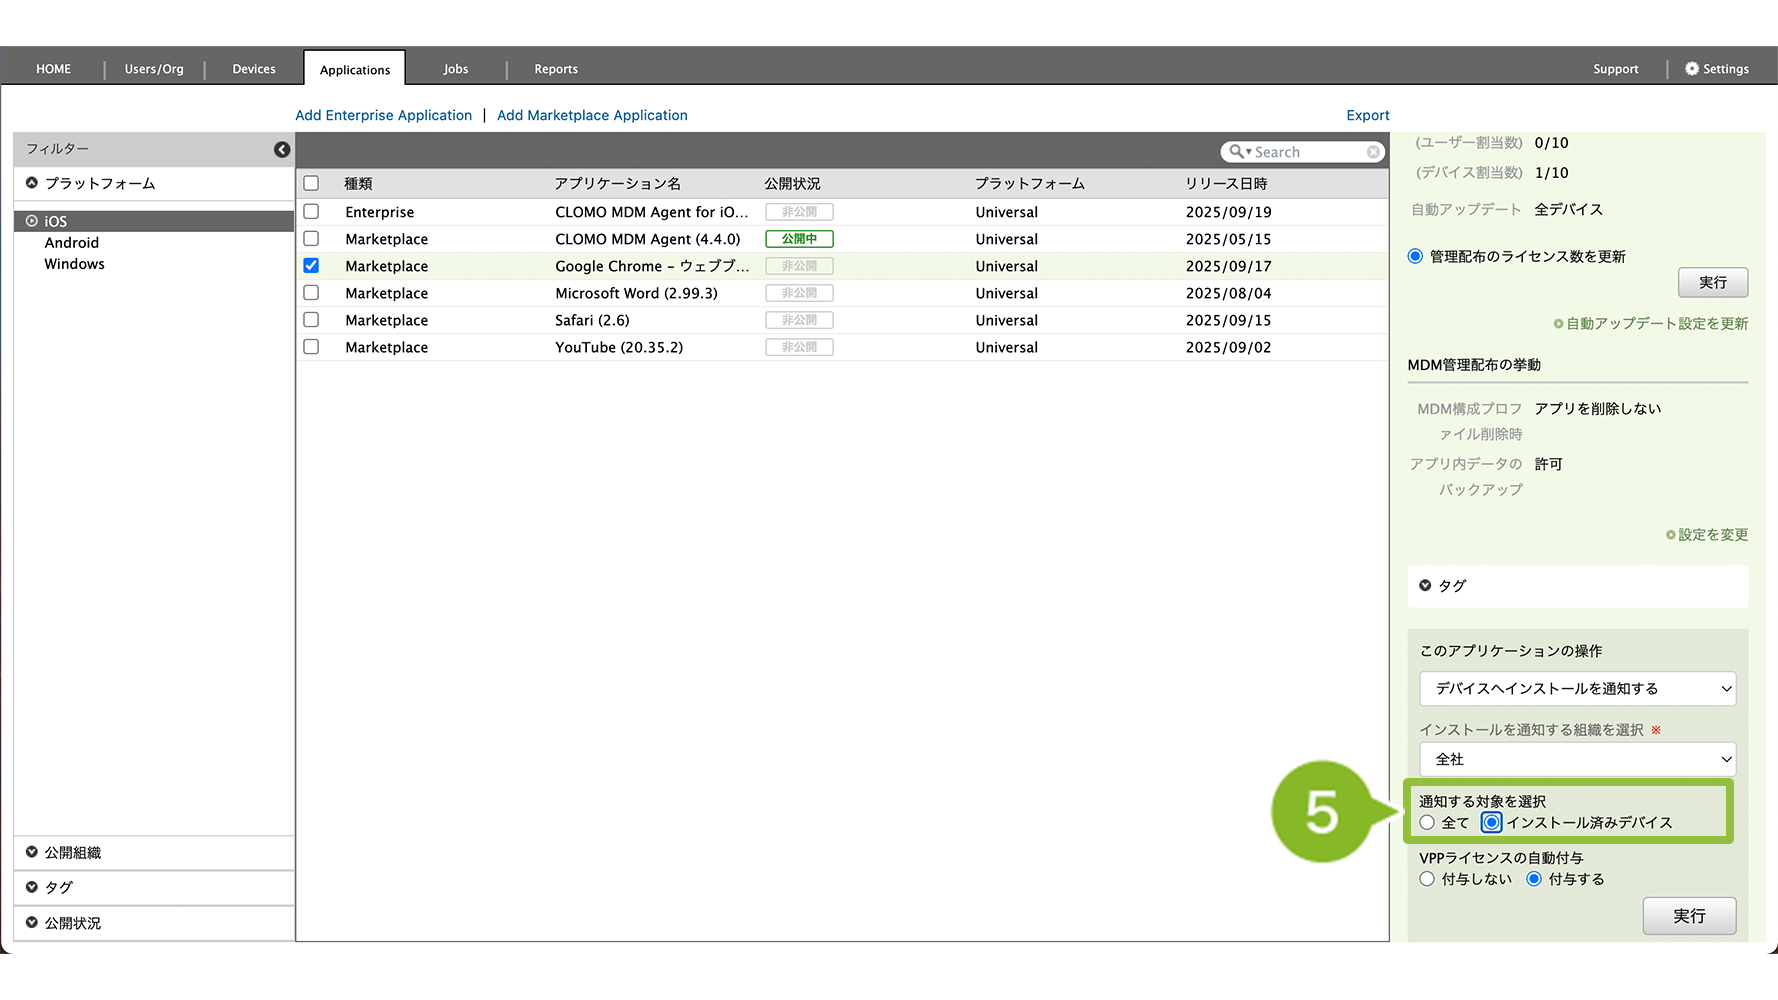Select the 全て radio button
The width and height of the screenshot is (1778, 1000).
[x=1427, y=823]
